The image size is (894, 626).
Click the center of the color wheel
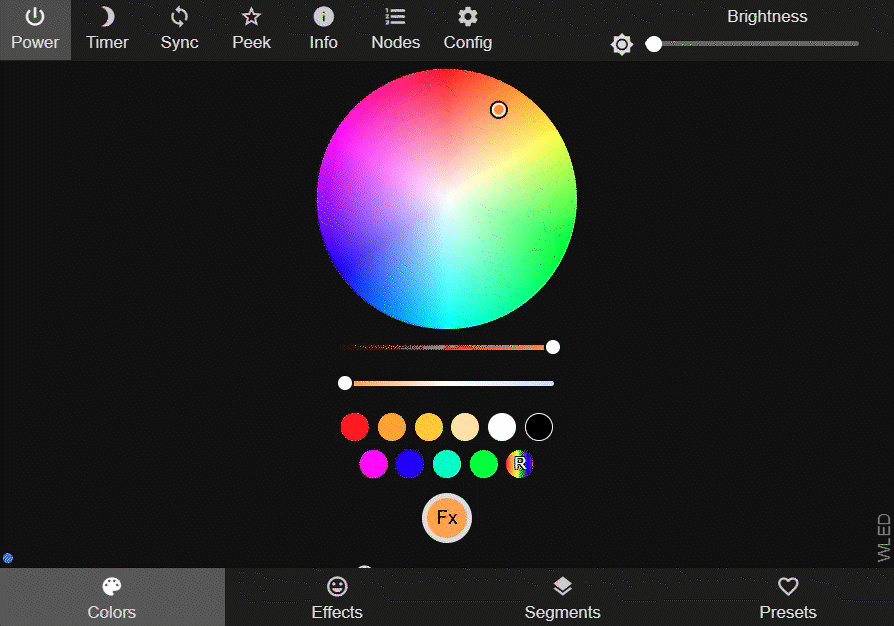tap(446, 199)
